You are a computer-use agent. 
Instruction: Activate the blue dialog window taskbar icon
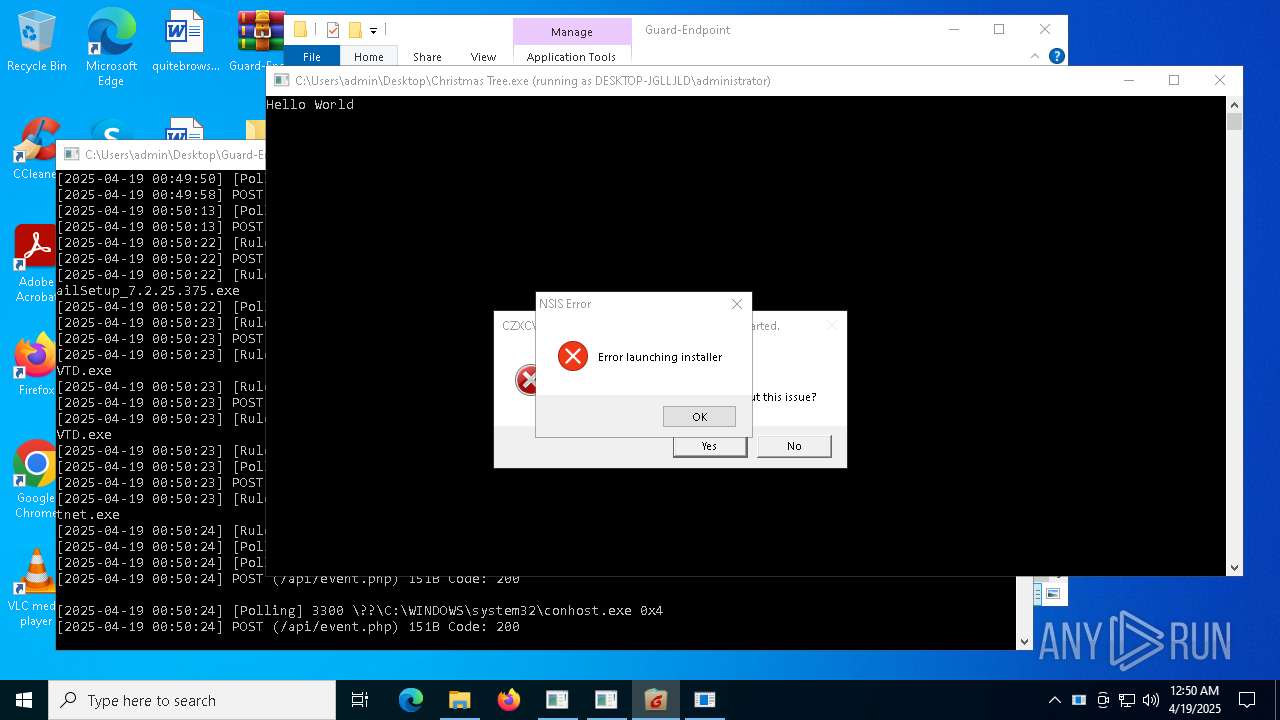pyautogui.click(x=704, y=700)
